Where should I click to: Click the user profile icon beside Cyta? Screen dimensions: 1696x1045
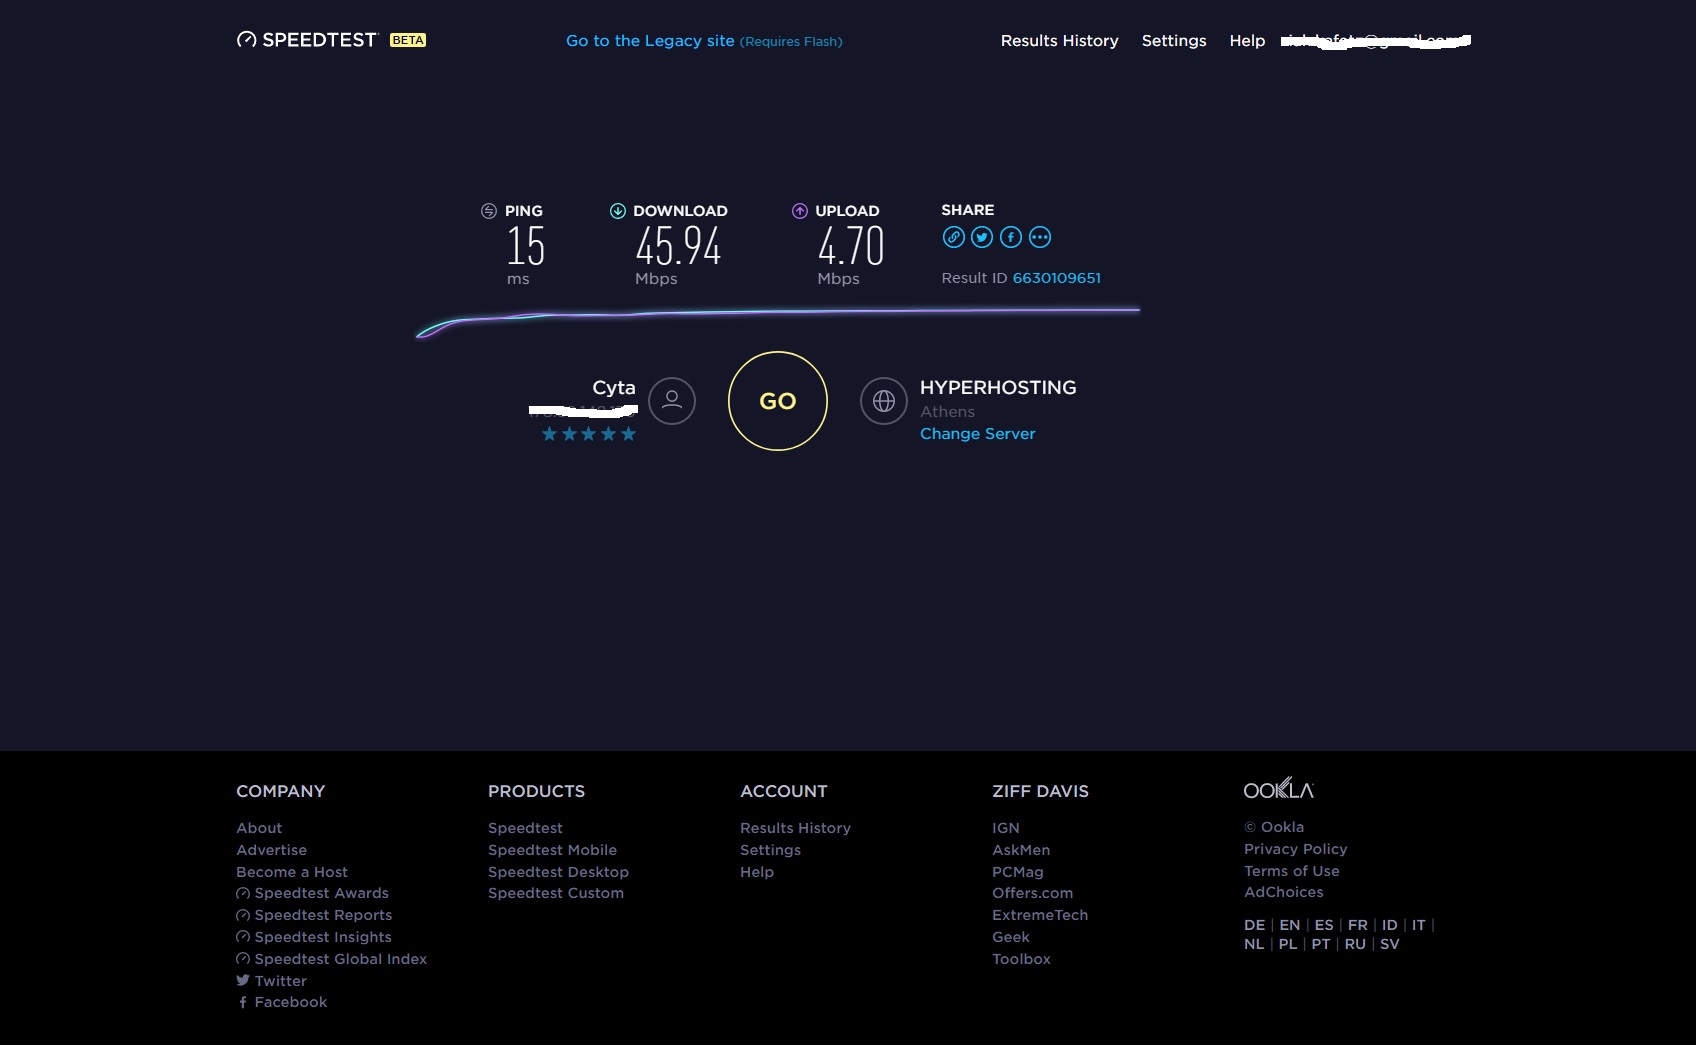click(672, 401)
